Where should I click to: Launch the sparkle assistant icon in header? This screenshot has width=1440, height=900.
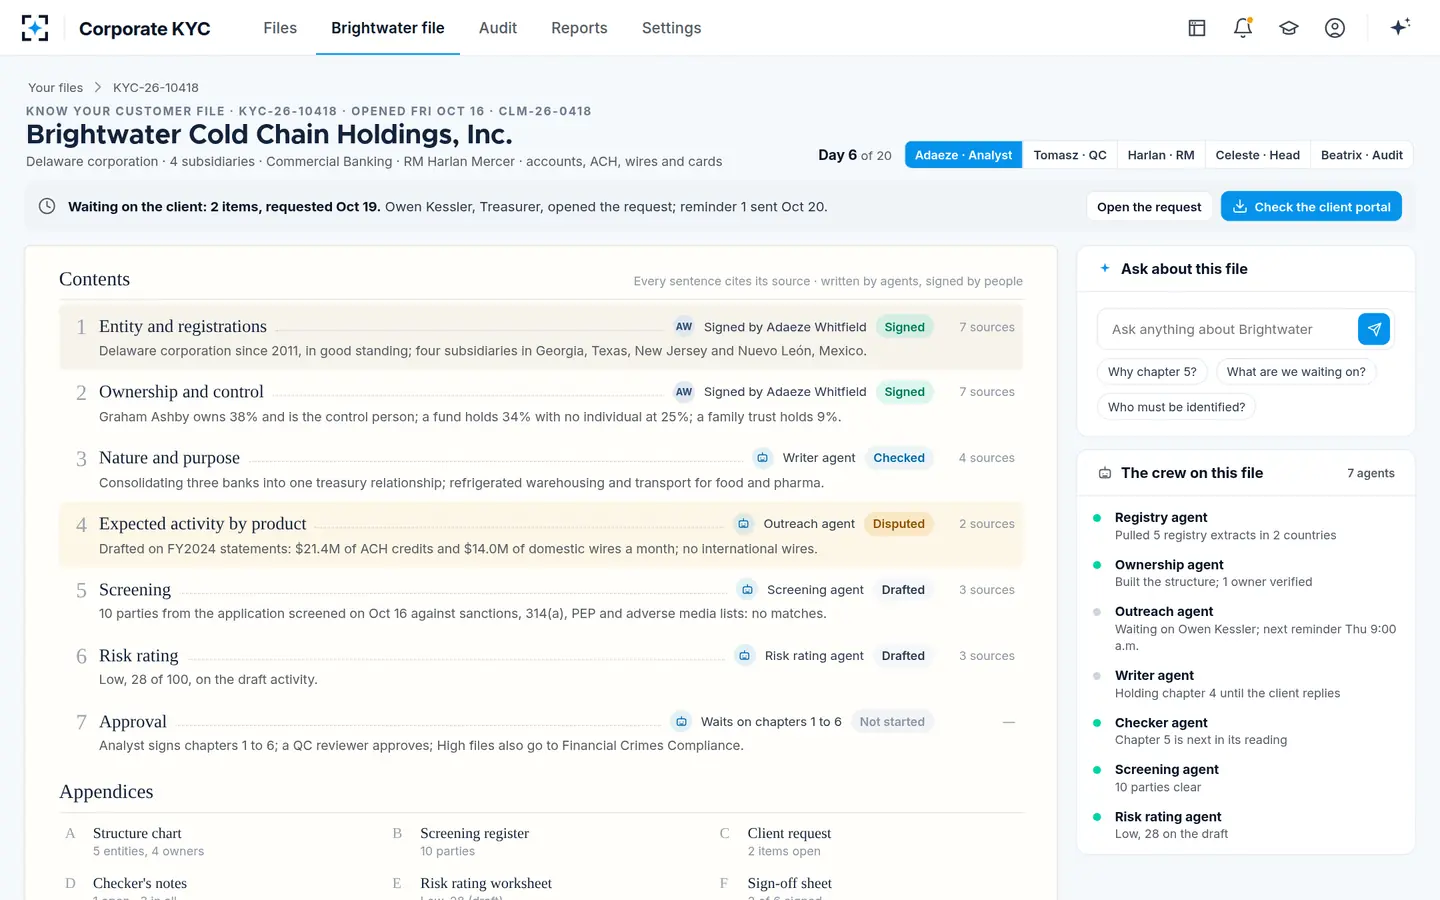pos(1400,27)
